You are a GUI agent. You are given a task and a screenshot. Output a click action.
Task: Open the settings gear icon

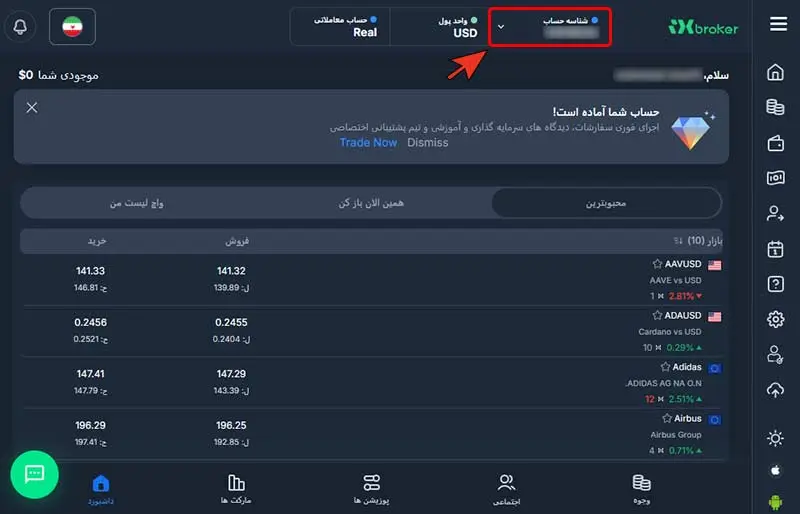point(775,319)
